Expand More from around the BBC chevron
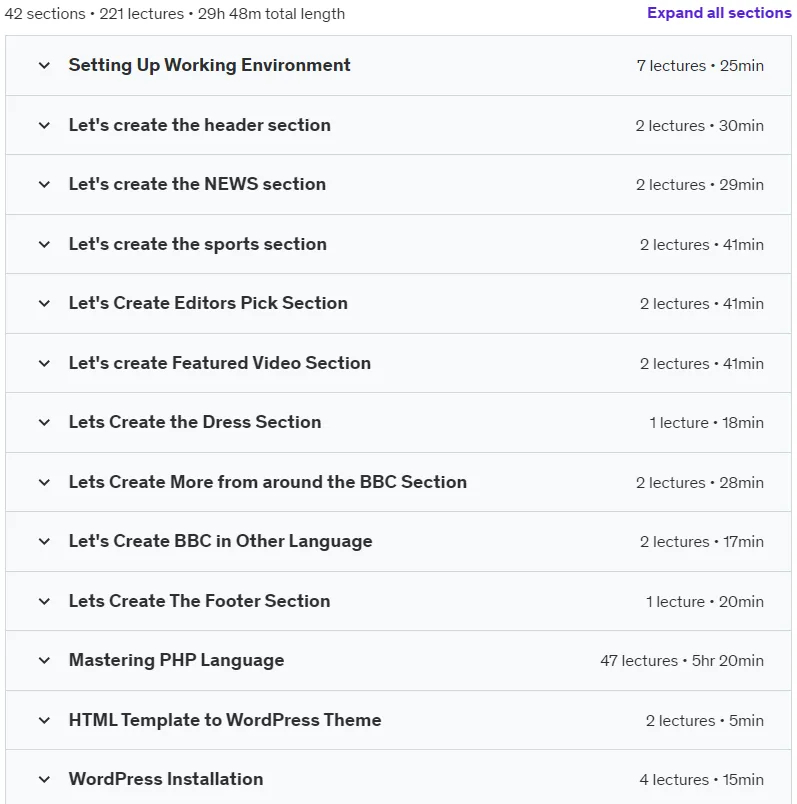The image size is (797, 804). coord(45,483)
